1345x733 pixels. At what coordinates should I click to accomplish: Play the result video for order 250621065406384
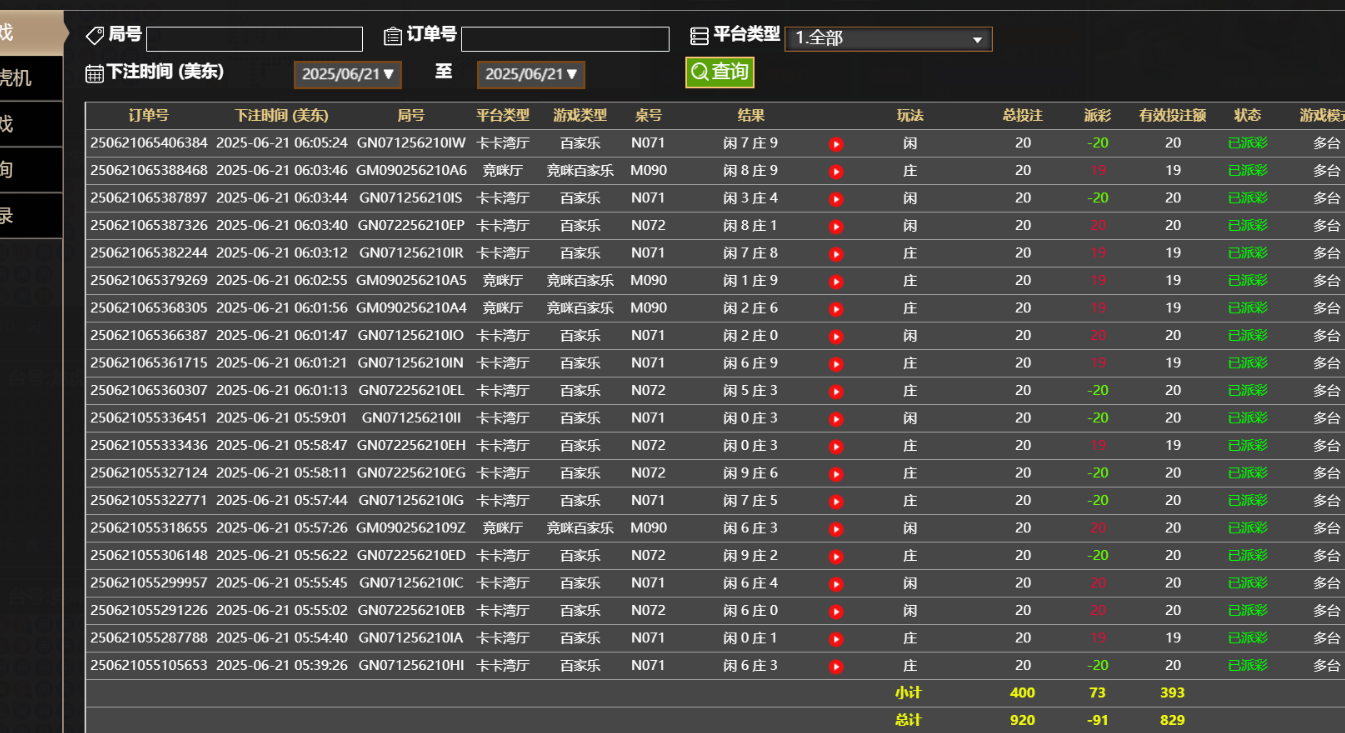835,143
